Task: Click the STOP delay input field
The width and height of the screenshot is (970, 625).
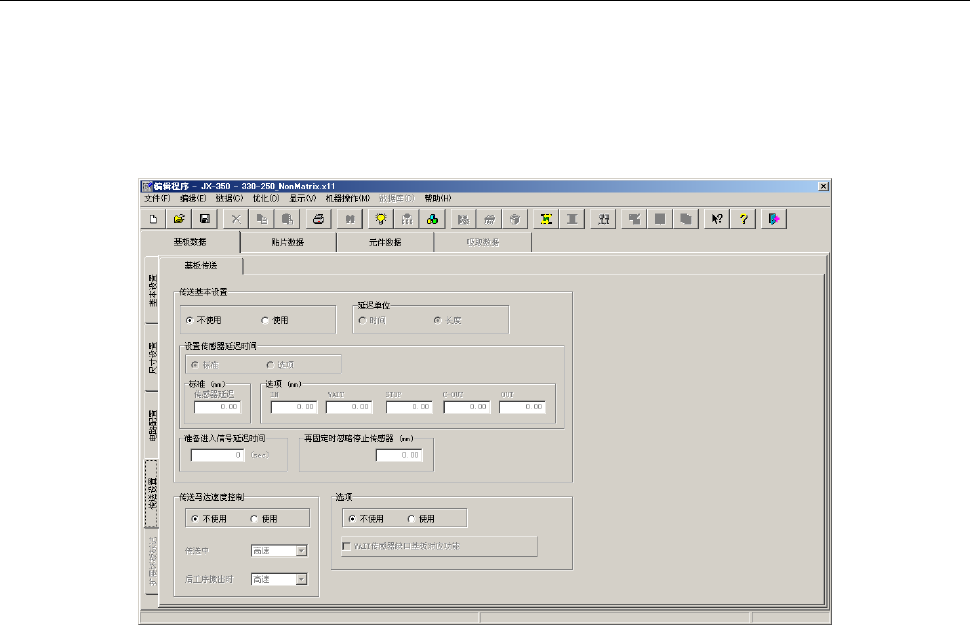Action: click(x=409, y=407)
